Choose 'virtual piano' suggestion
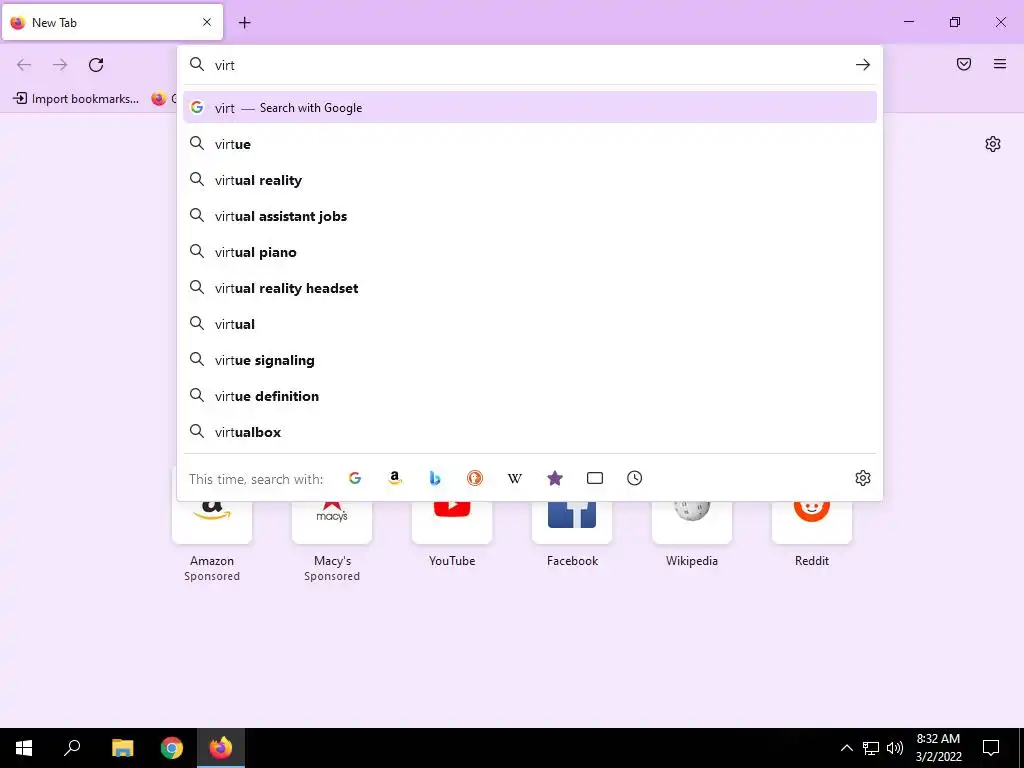This screenshot has width=1024, height=768. tap(530, 251)
